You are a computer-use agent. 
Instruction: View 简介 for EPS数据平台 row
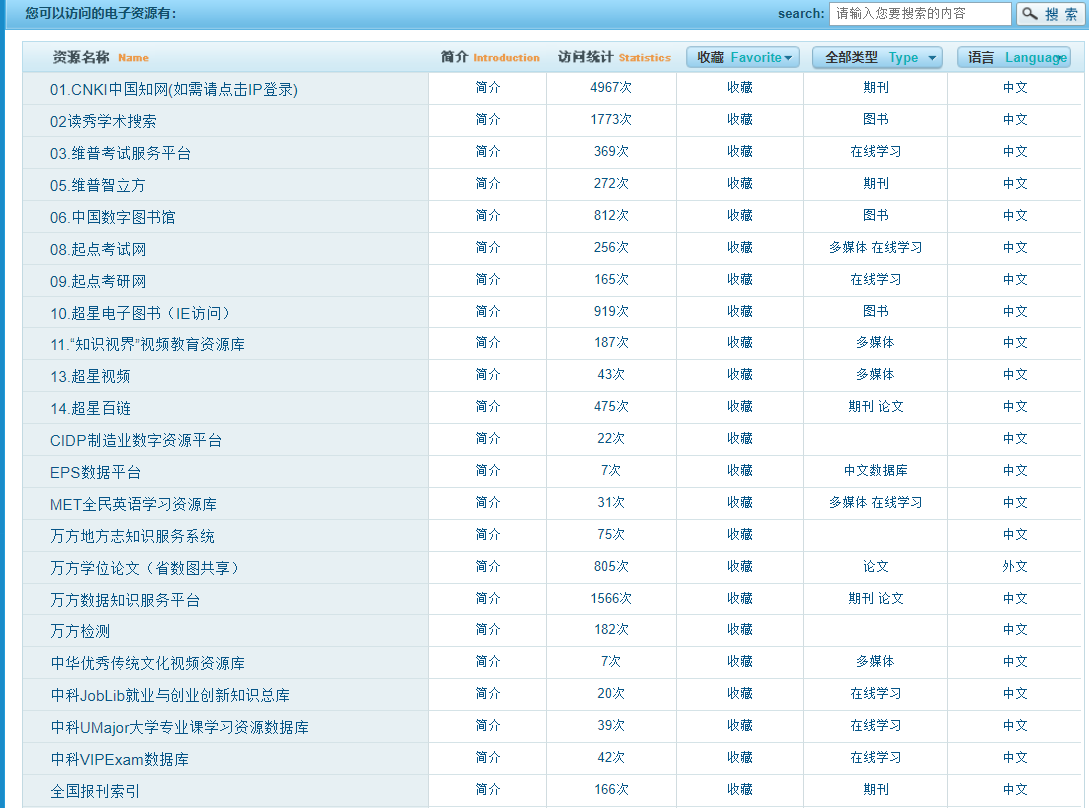[488, 470]
